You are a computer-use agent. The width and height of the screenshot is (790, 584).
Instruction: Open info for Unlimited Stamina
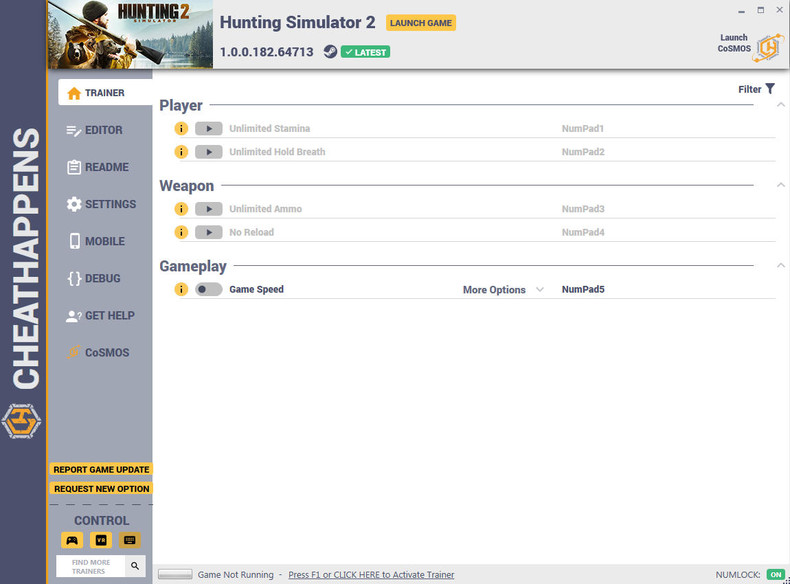(x=181, y=128)
